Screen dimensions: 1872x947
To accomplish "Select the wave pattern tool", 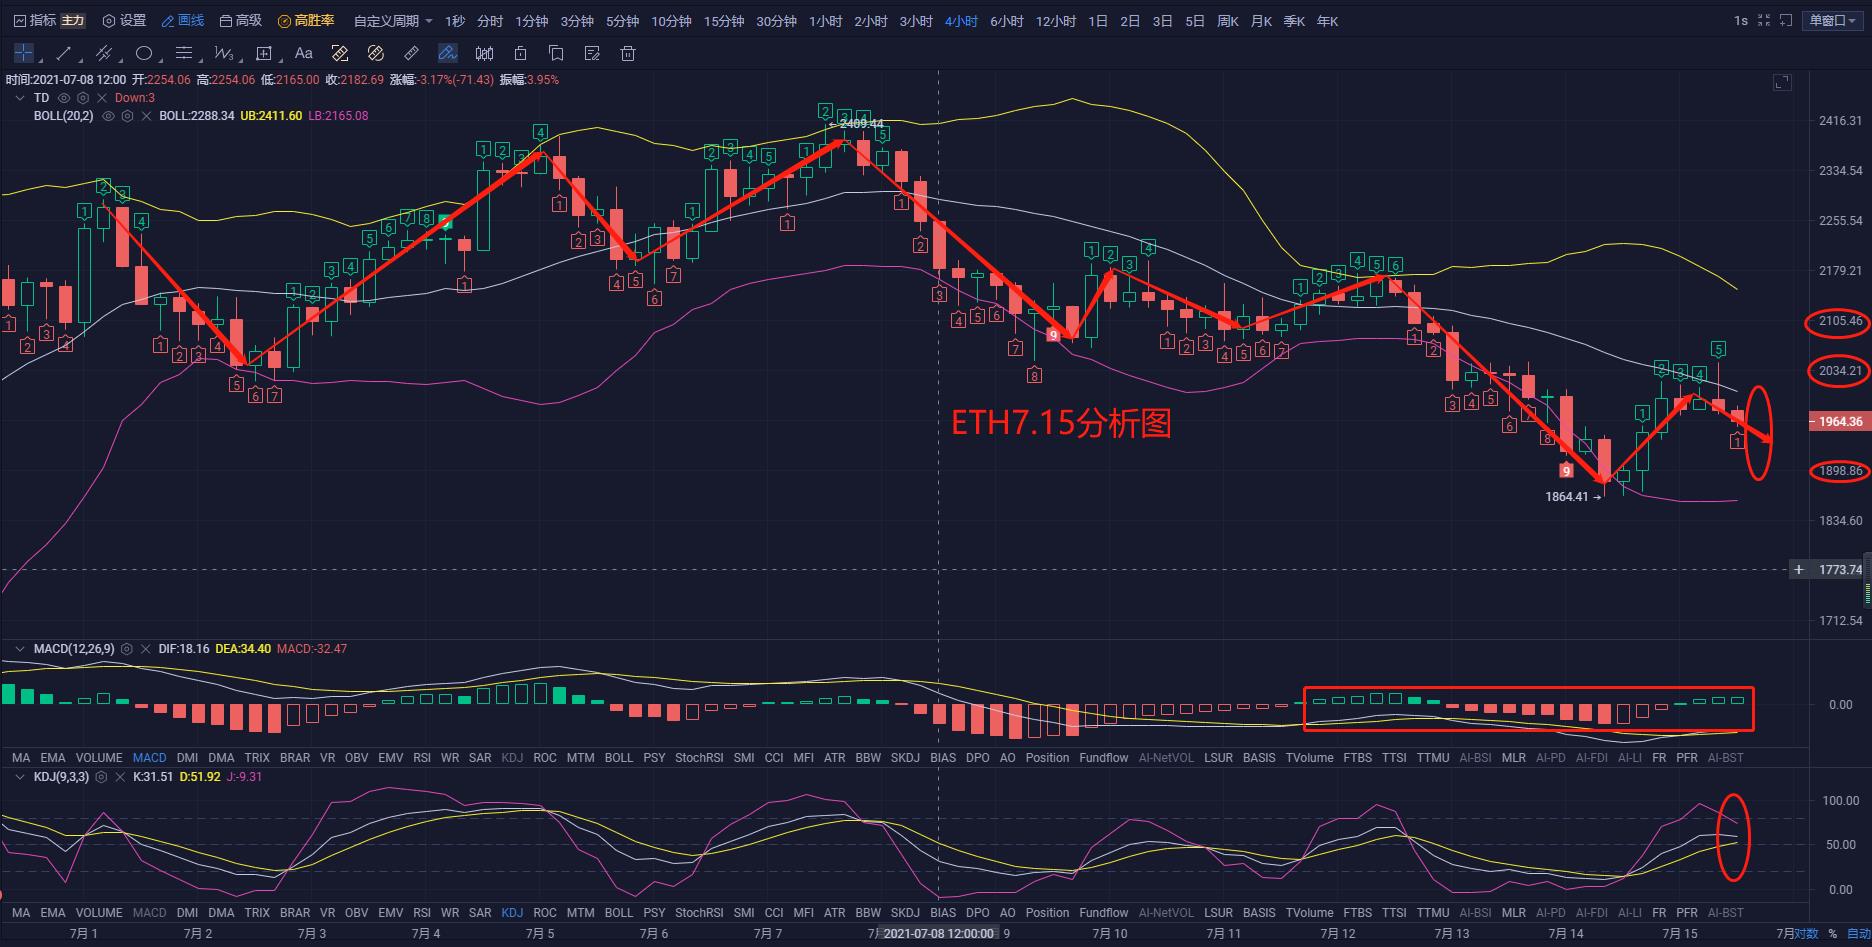I will point(224,53).
